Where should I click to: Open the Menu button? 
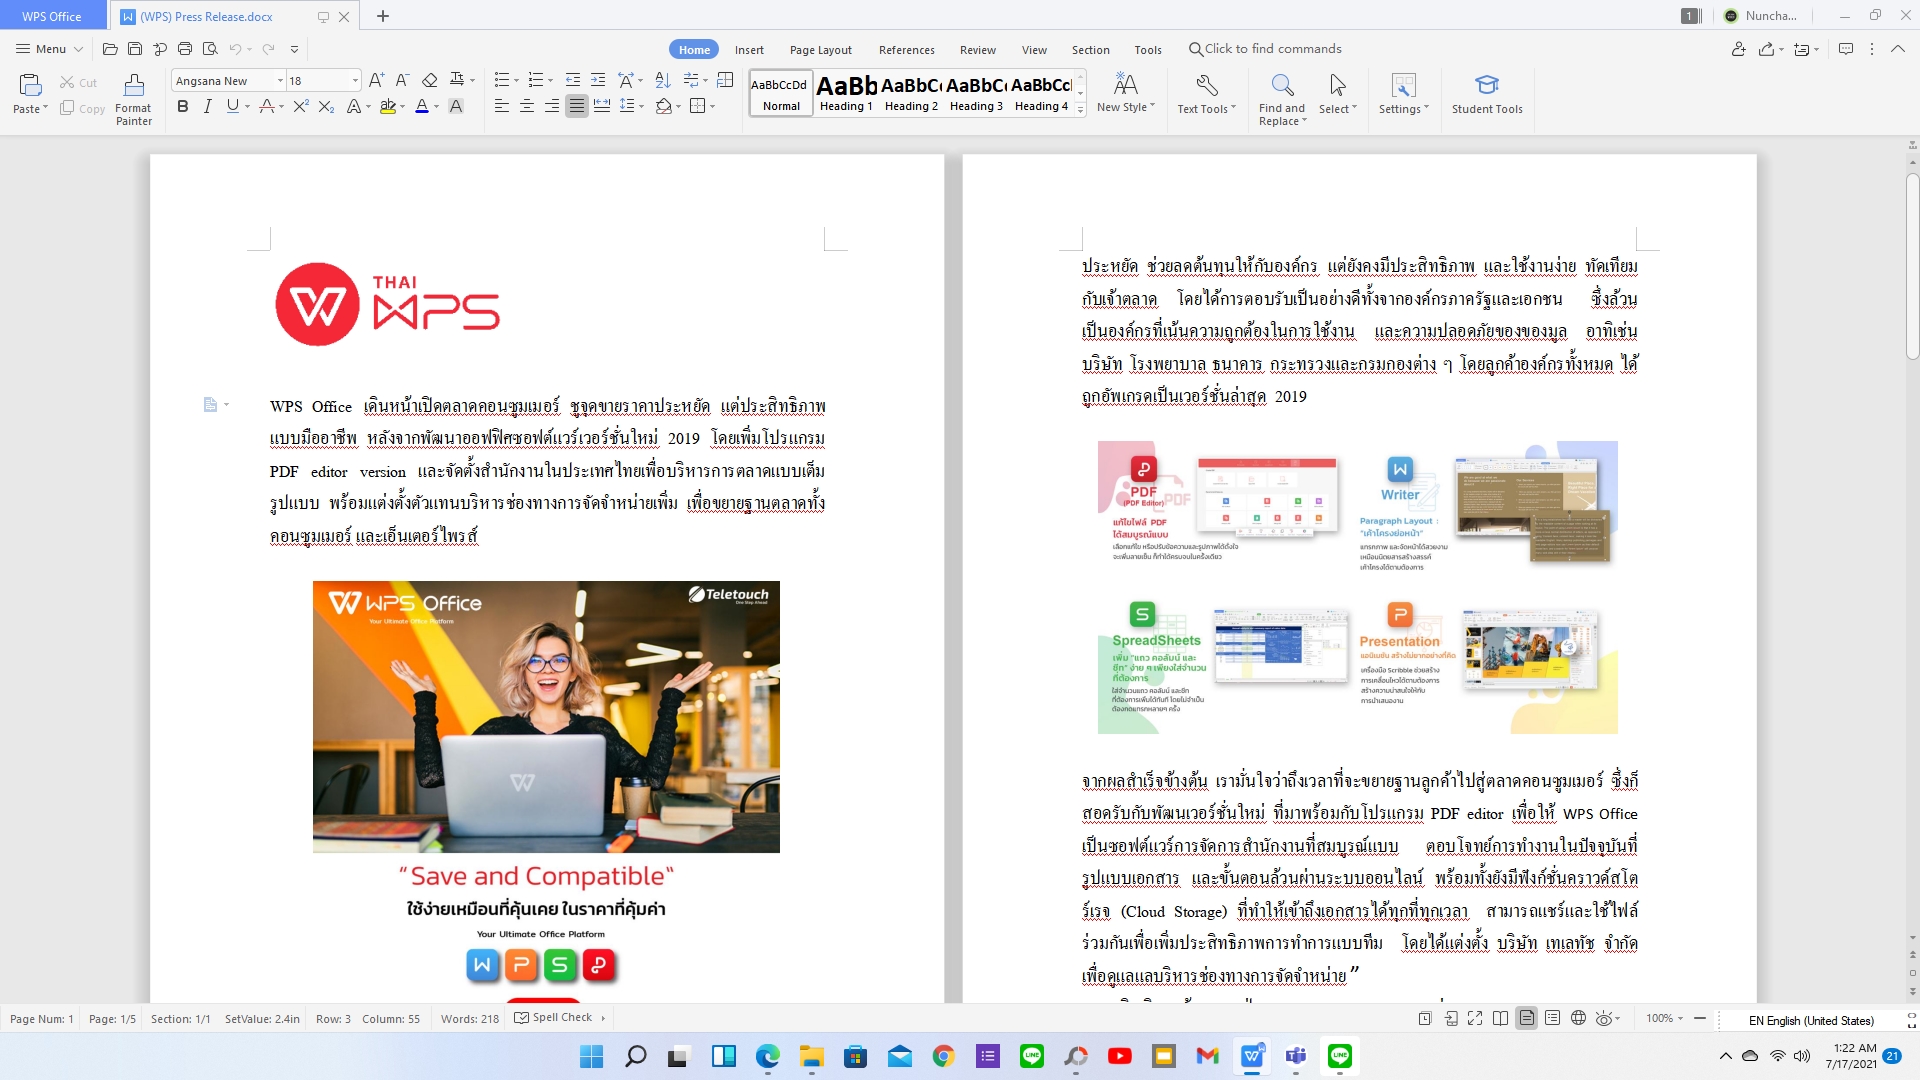click(50, 49)
